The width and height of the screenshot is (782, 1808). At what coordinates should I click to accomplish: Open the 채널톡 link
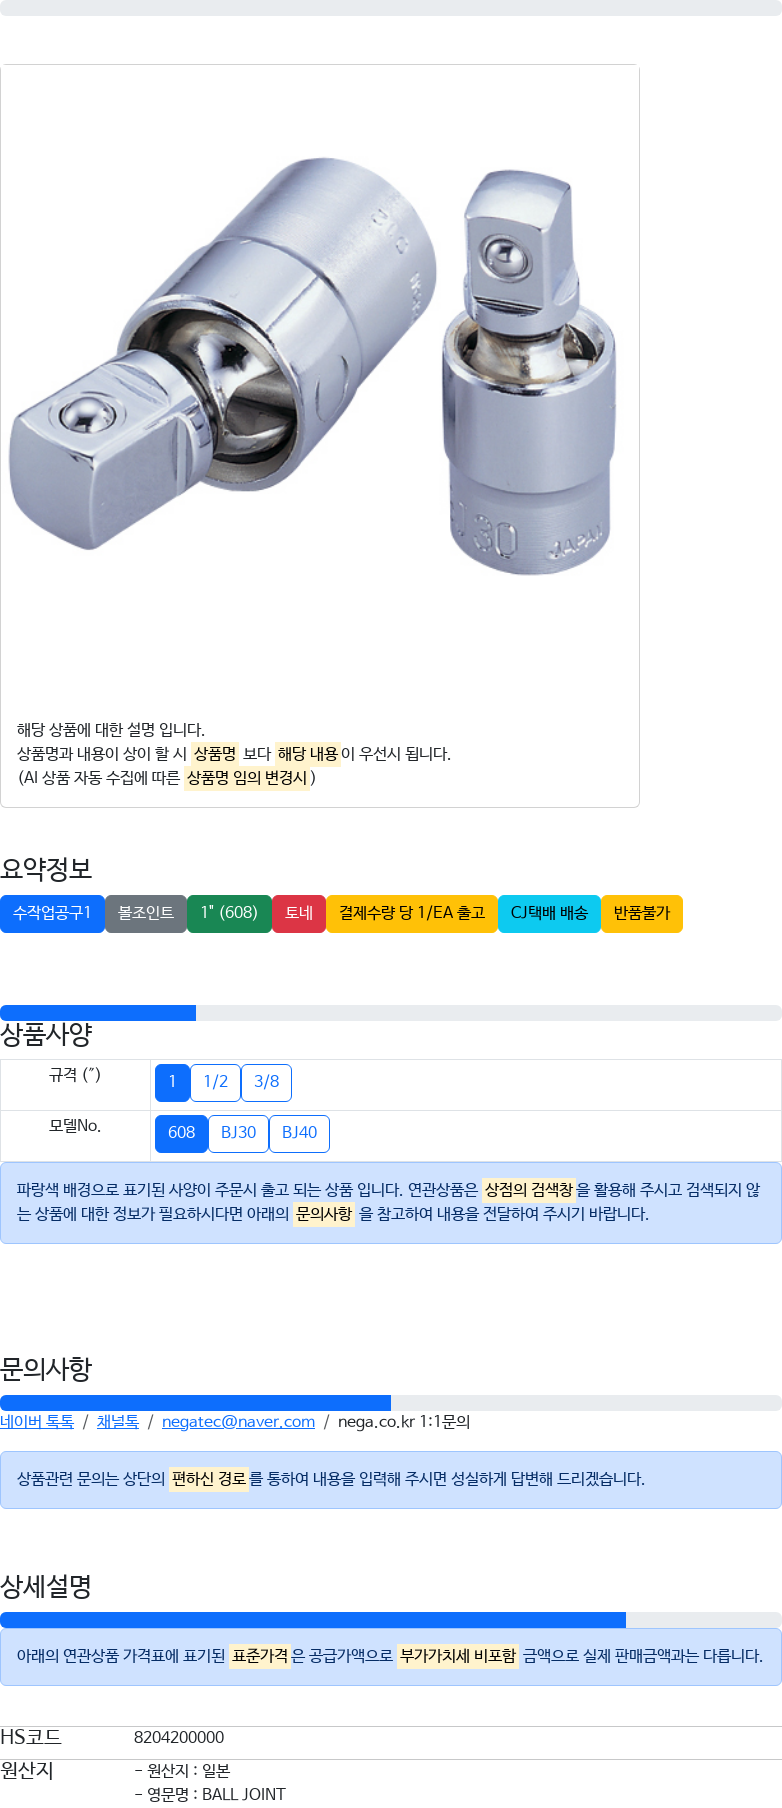tap(118, 1422)
